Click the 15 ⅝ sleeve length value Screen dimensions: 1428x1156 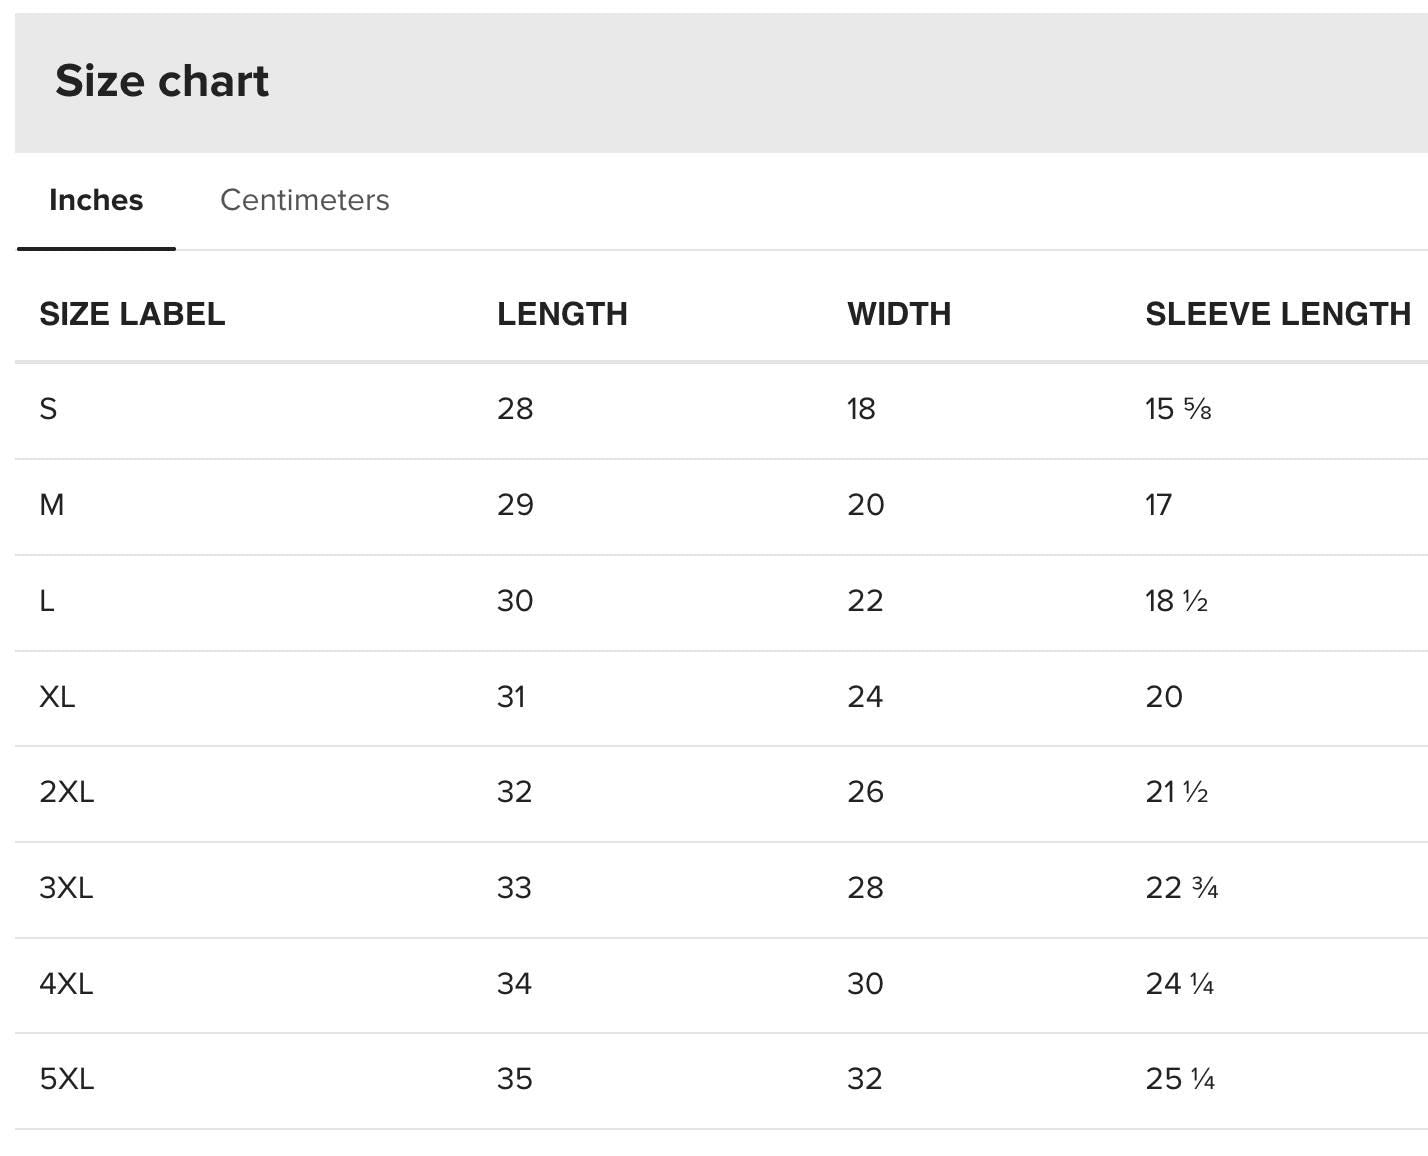tap(1178, 409)
